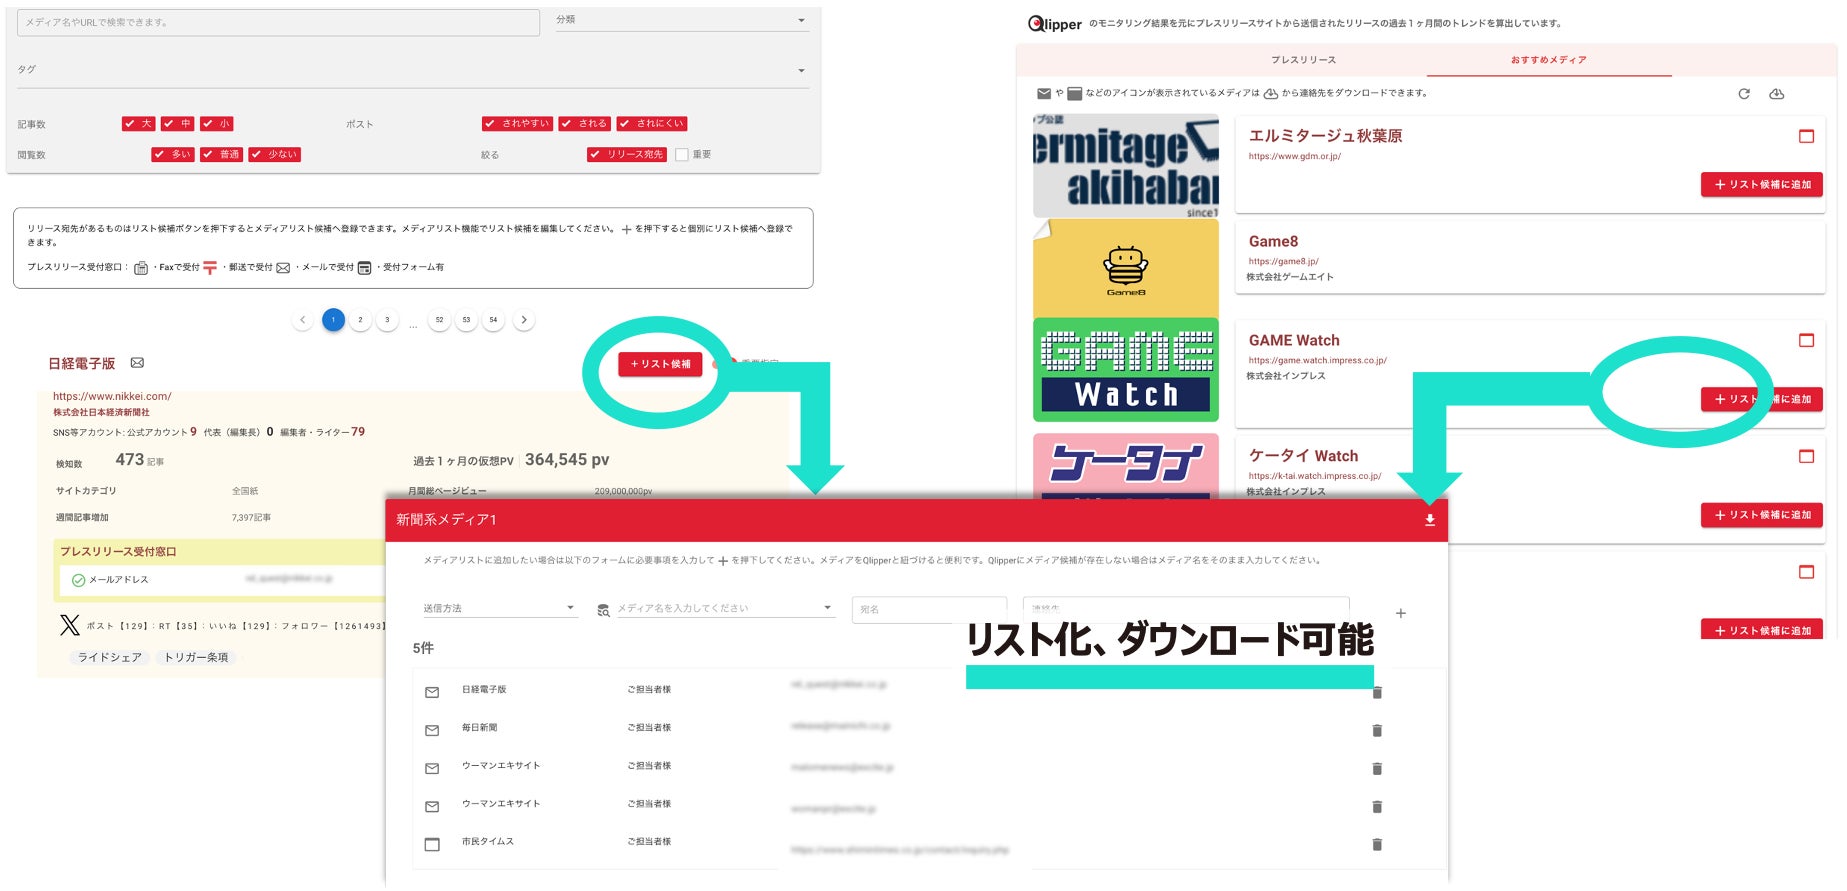The image size is (1847, 891).
Task: Open the https://www.nikkei.com/ link
Action: point(112,396)
